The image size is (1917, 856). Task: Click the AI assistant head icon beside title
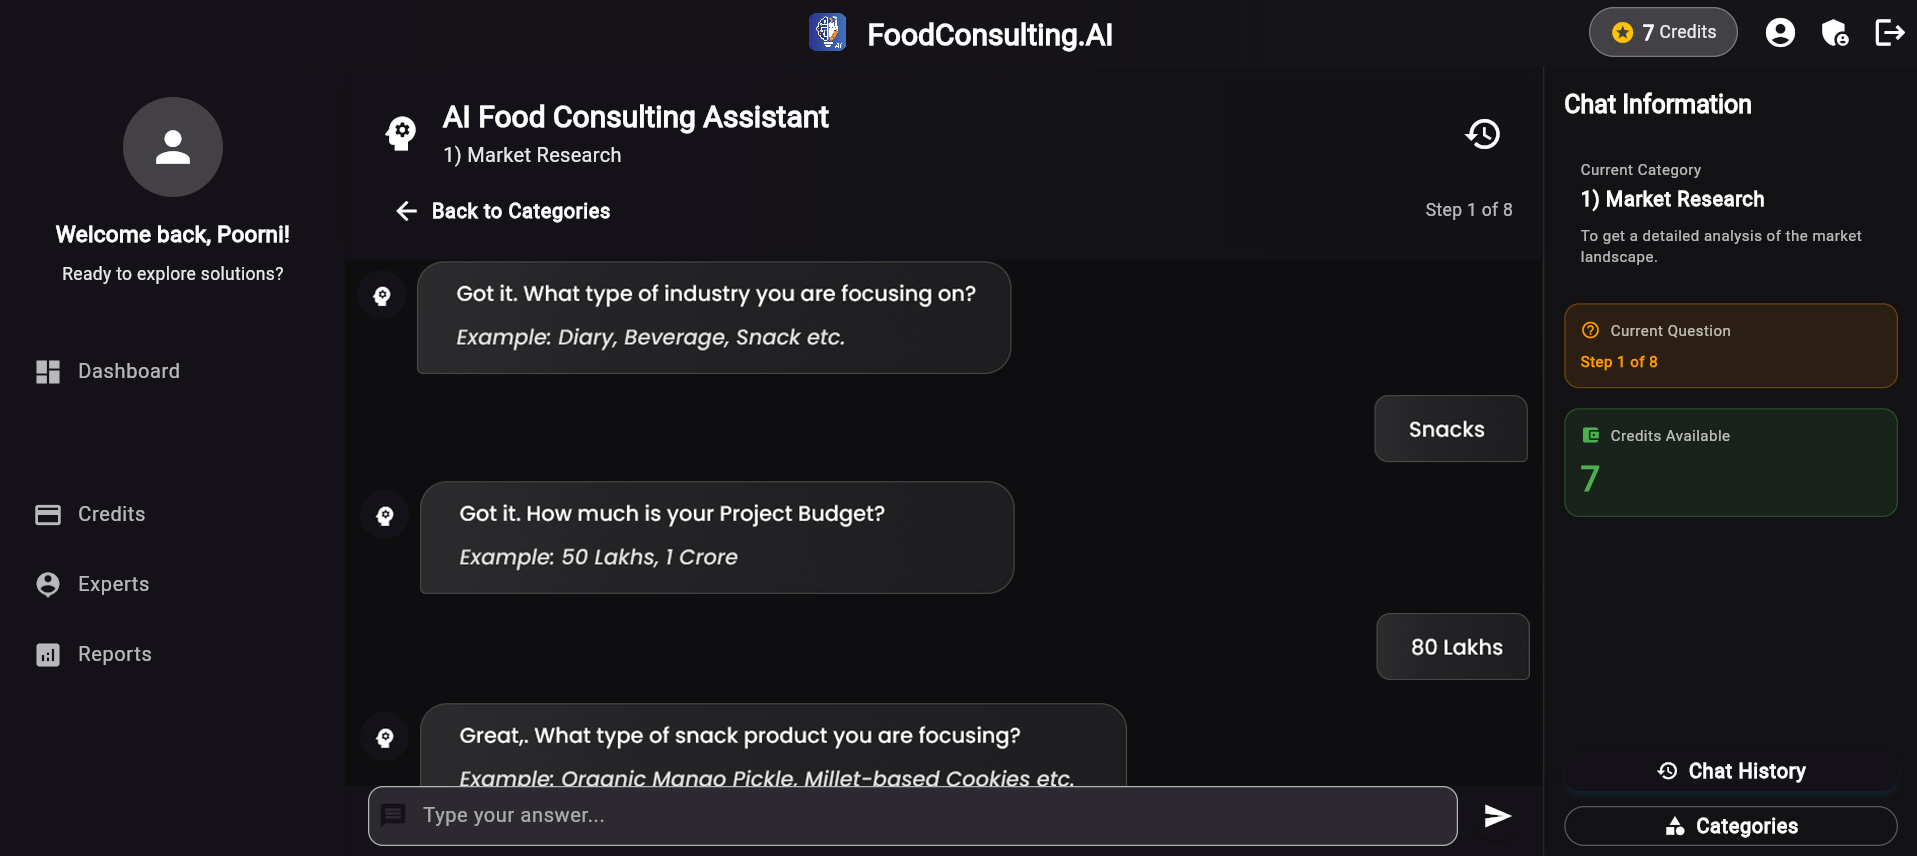401,133
